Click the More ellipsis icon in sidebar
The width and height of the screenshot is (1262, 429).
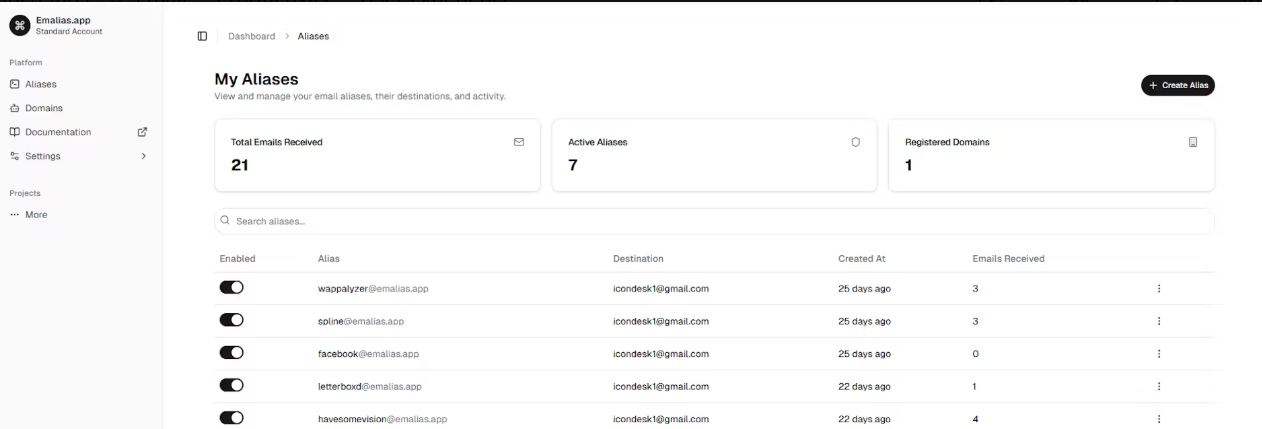[x=14, y=215]
